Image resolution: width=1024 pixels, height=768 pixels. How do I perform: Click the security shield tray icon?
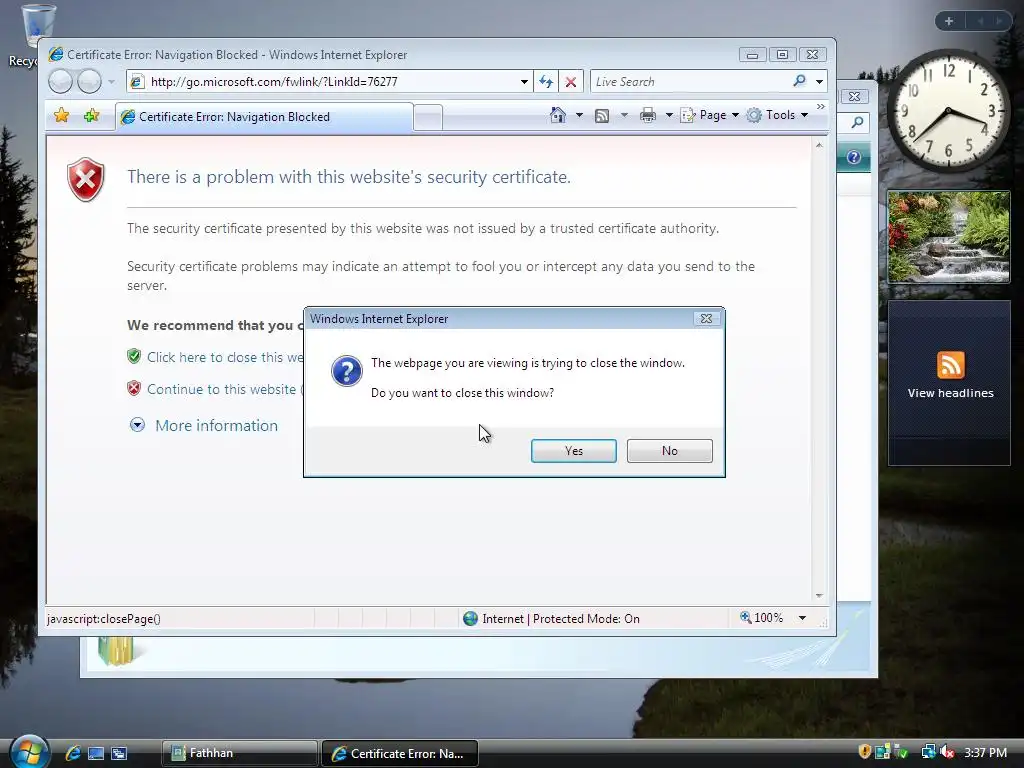[x=865, y=752]
